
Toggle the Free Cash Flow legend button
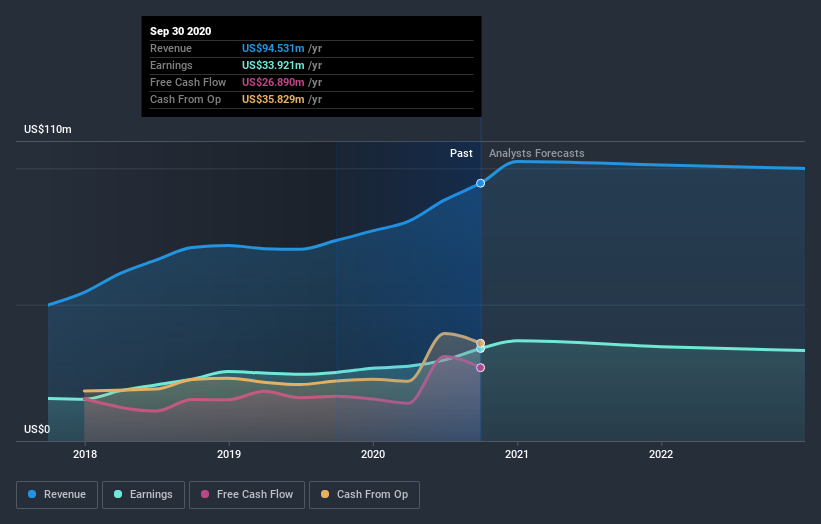(x=247, y=495)
